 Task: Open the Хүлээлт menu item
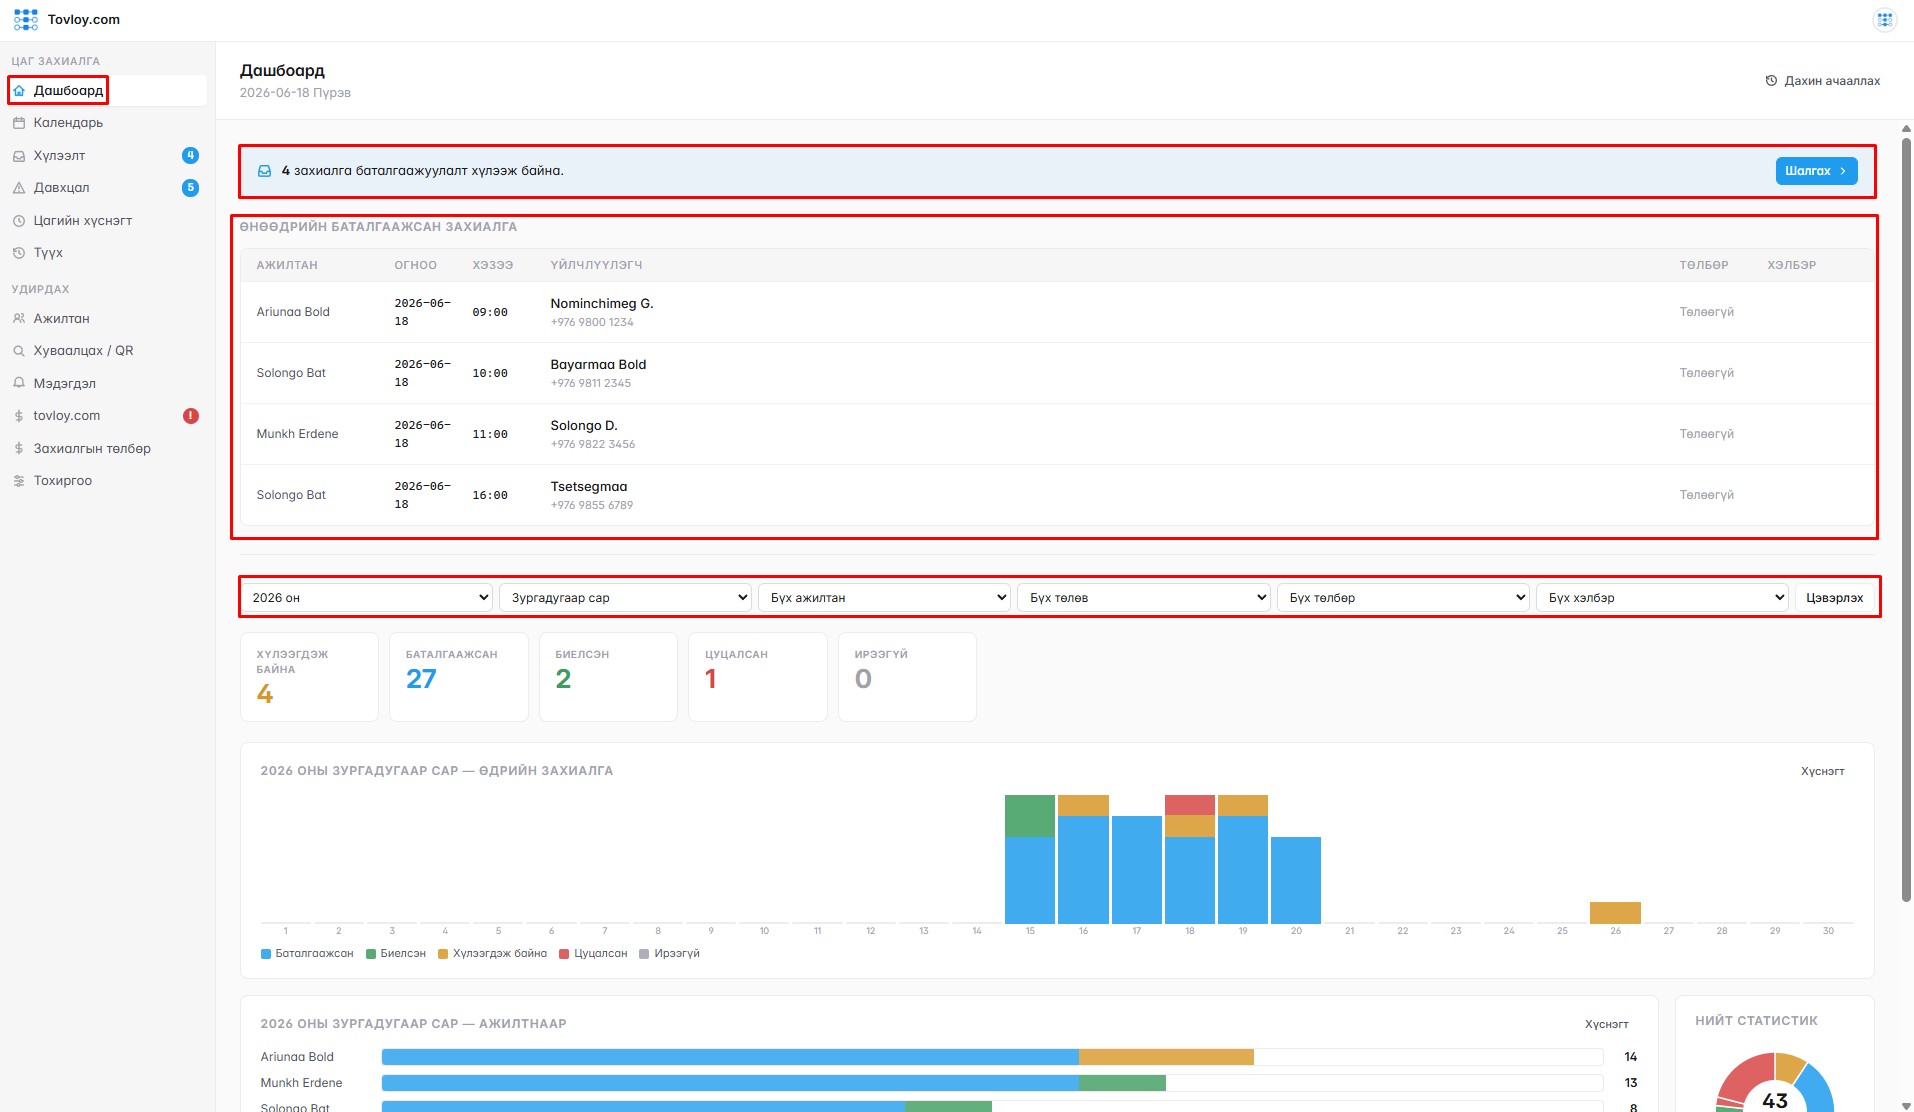[107, 156]
